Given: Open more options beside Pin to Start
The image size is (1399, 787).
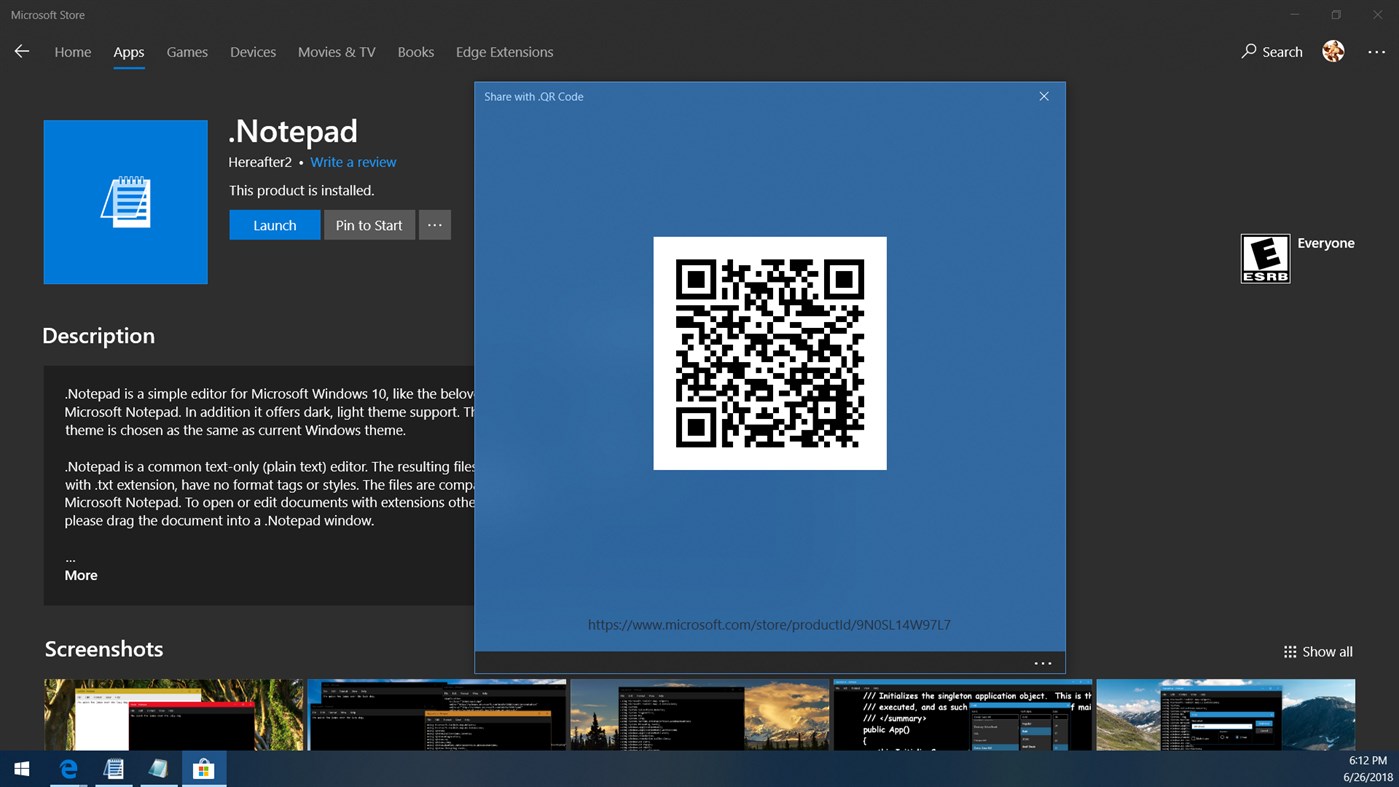Looking at the screenshot, I should [x=434, y=224].
